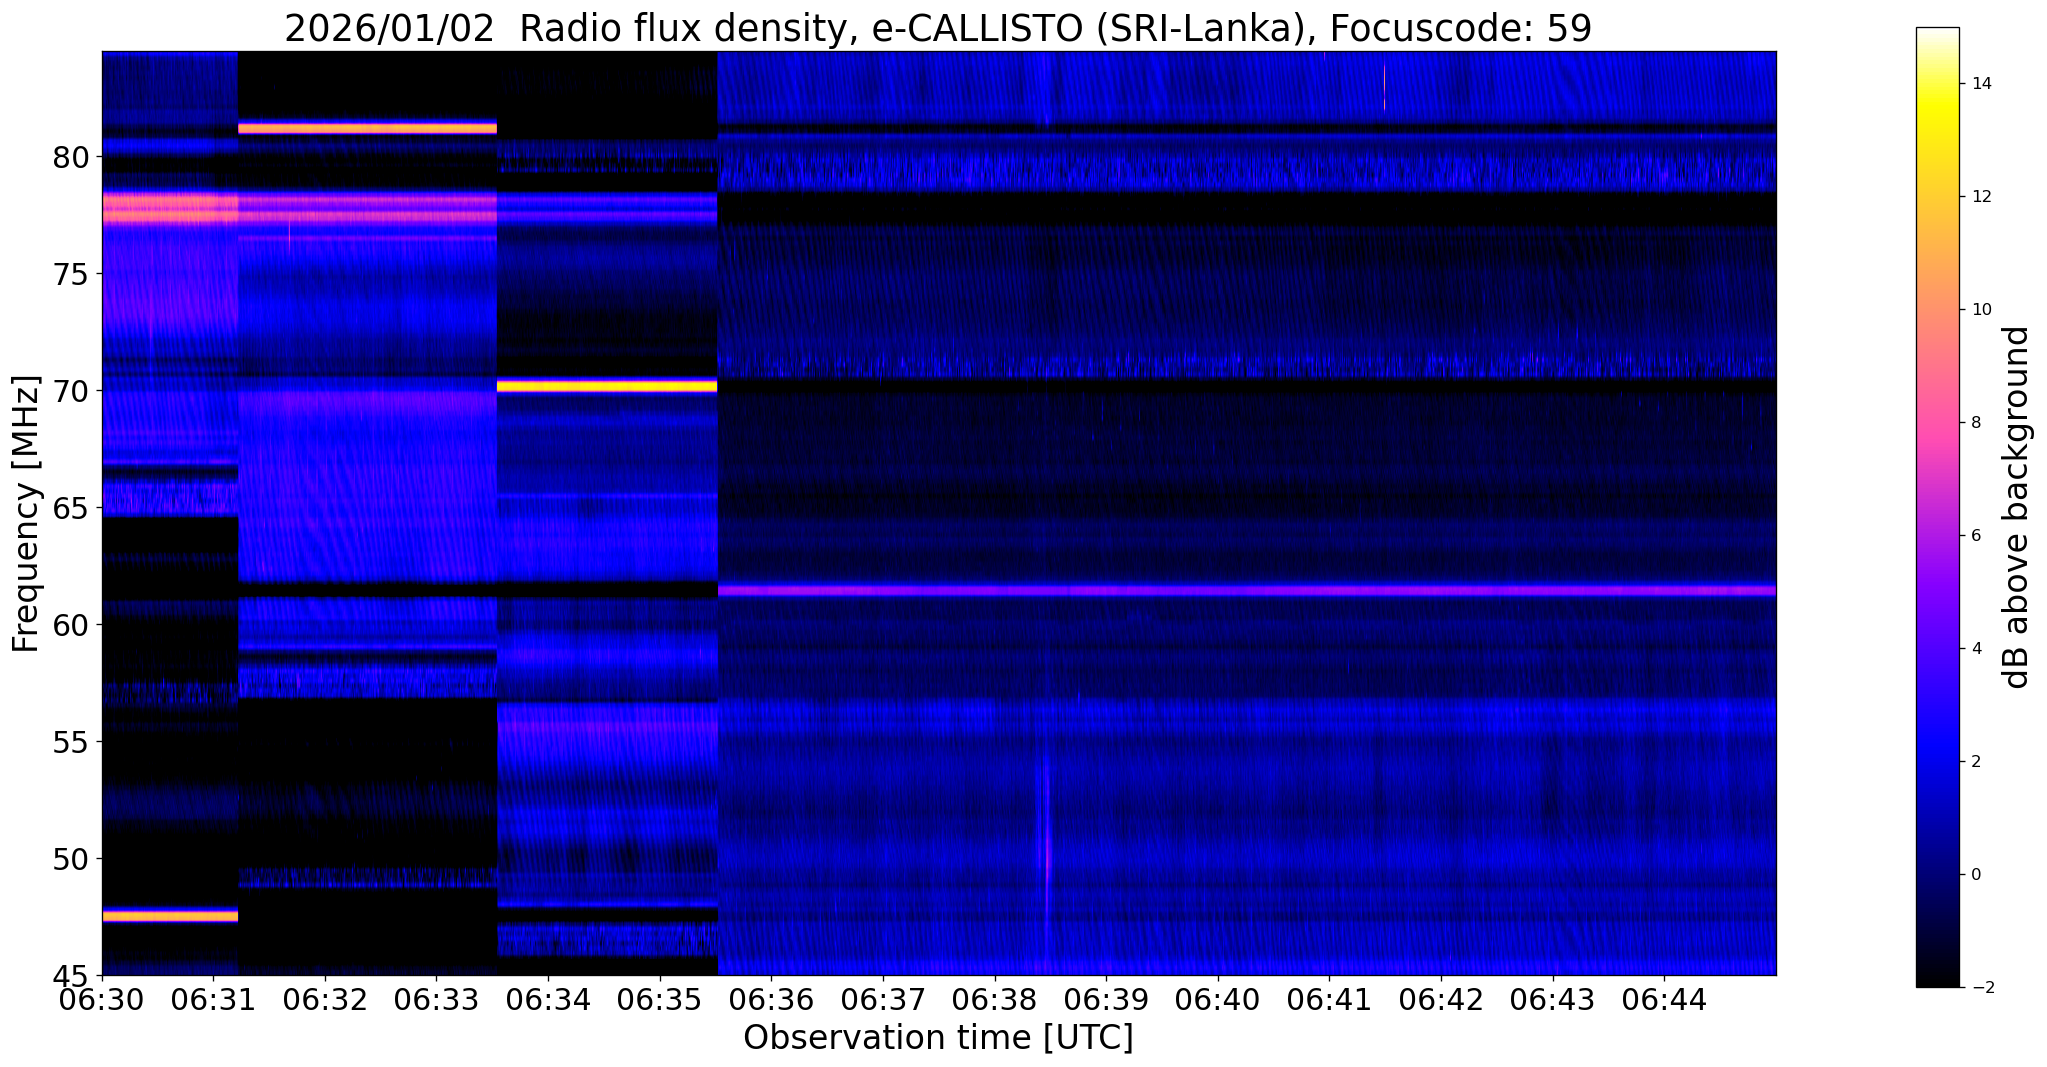Image resolution: width=2047 pixels, height=1067 pixels.
Task: Click the 55 MHz frequency tick label
Action: pyautogui.click(x=71, y=742)
